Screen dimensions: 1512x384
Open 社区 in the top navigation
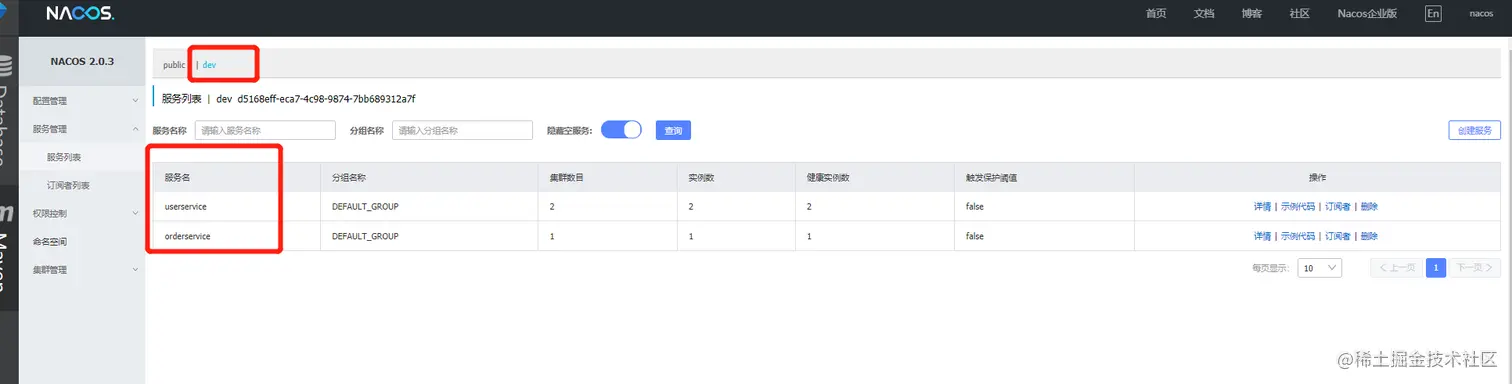point(1300,14)
